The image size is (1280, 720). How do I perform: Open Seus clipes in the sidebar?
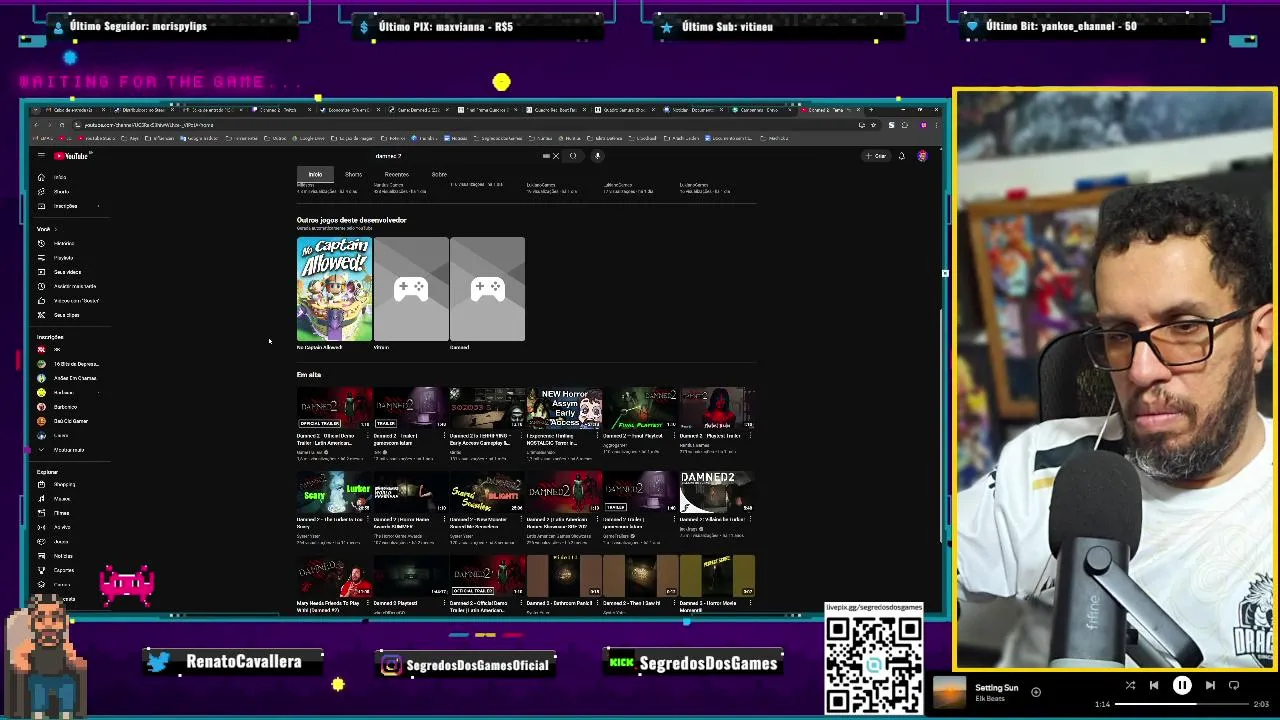66,315
